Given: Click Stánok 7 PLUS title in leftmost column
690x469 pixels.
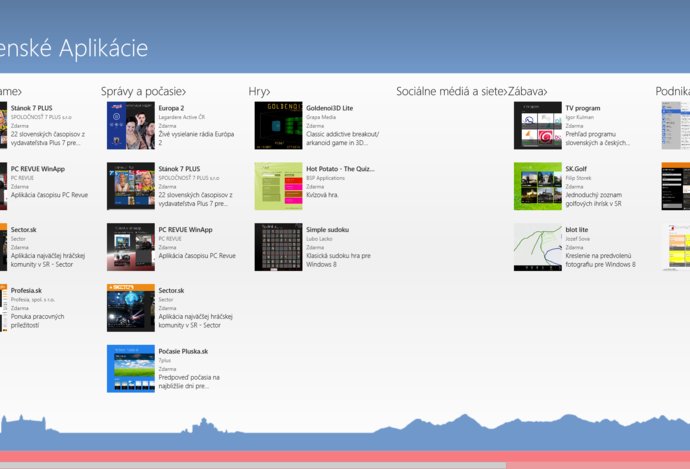Looking at the screenshot, I should tap(31, 108).
